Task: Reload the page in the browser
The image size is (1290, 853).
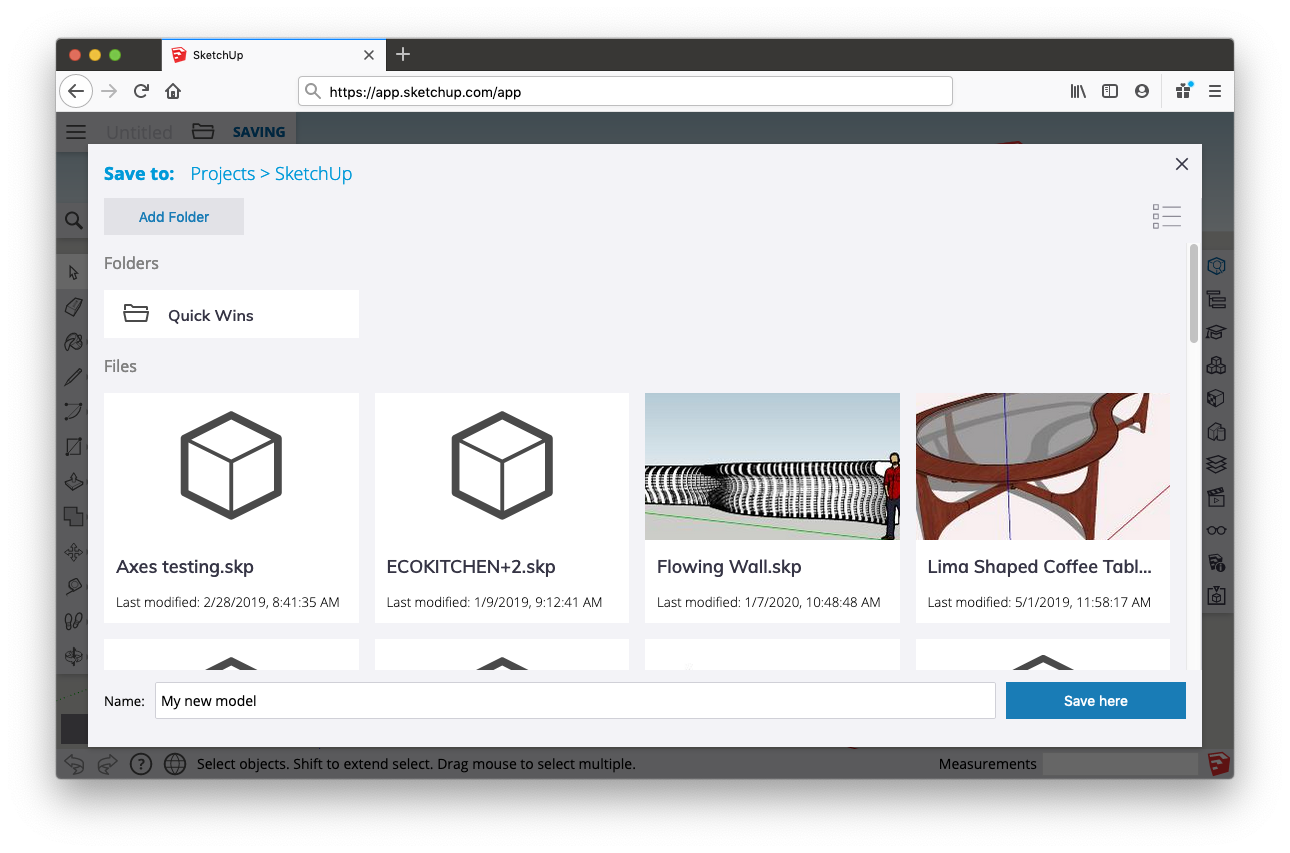Action: point(141,91)
